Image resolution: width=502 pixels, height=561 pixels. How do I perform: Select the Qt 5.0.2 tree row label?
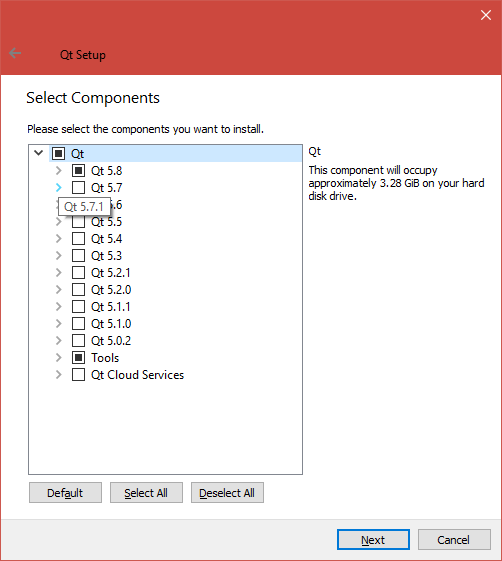point(111,341)
